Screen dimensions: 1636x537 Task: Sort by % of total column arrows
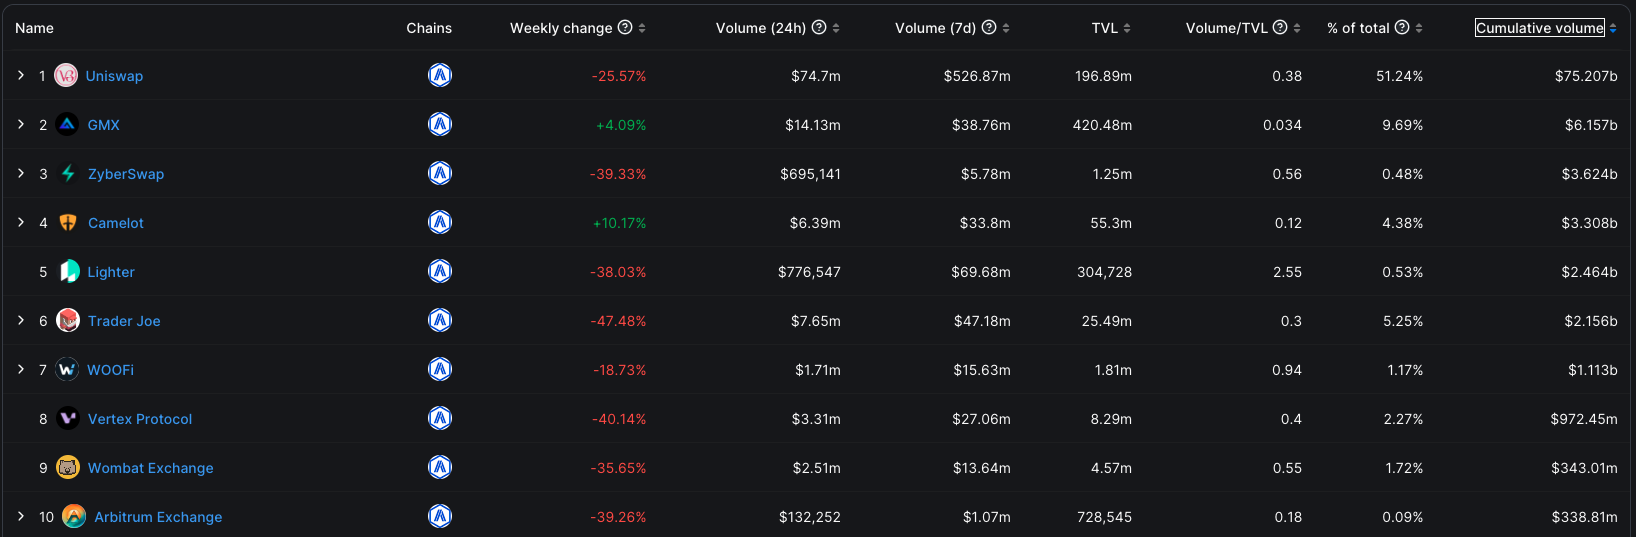(x=1419, y=28)
